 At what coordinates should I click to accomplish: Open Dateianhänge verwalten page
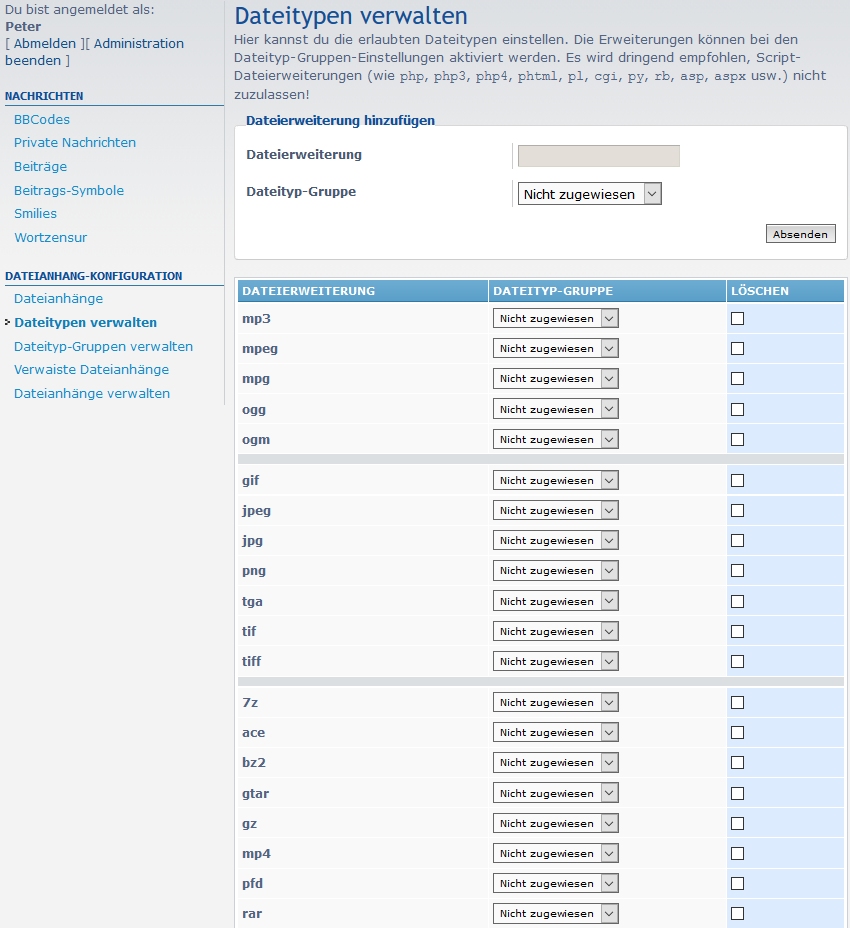pyautogui.click(x=92, y=394)
